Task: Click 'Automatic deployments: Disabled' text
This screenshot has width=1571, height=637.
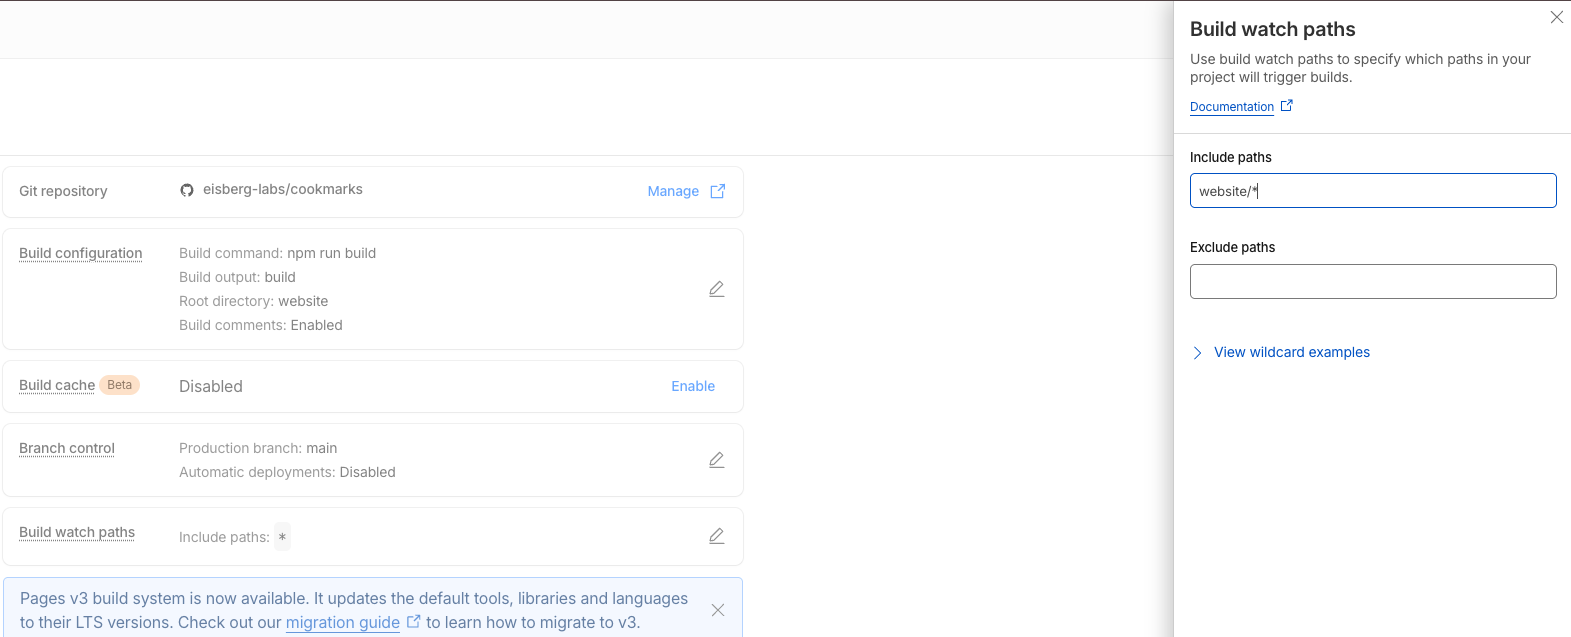Action: point(287,472)
